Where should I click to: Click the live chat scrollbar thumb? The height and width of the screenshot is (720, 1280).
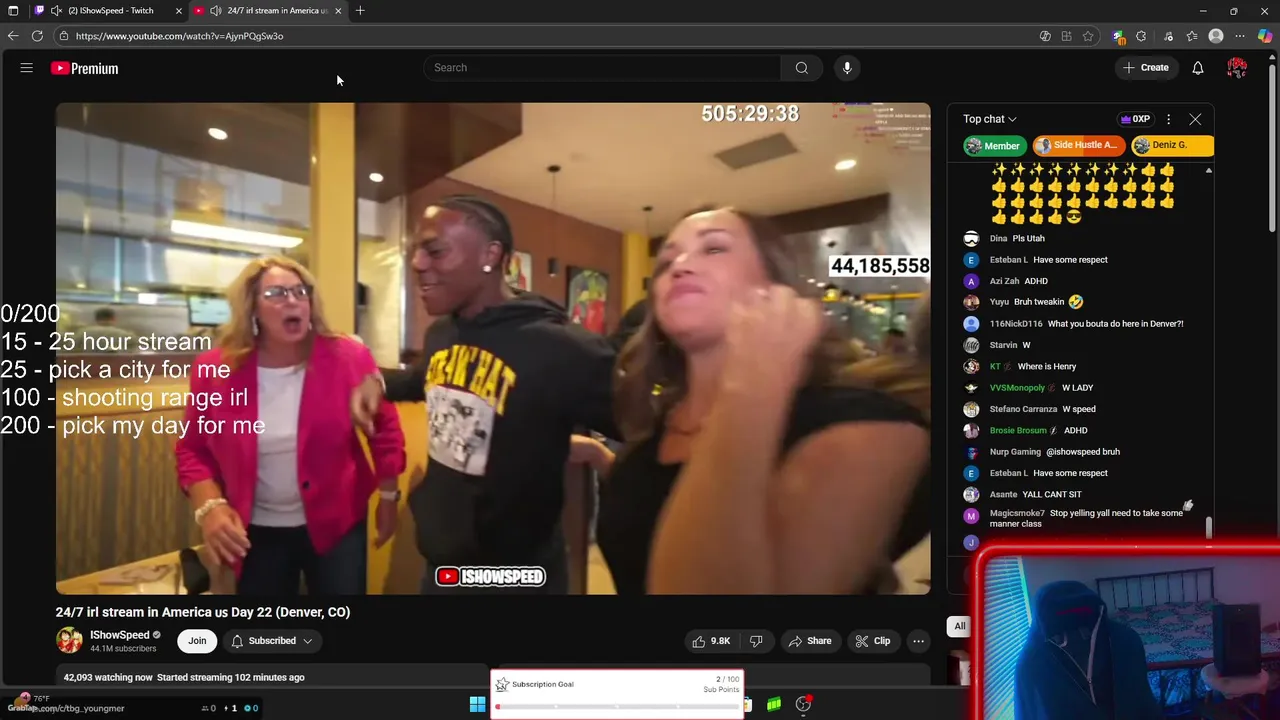point(1208,528)
